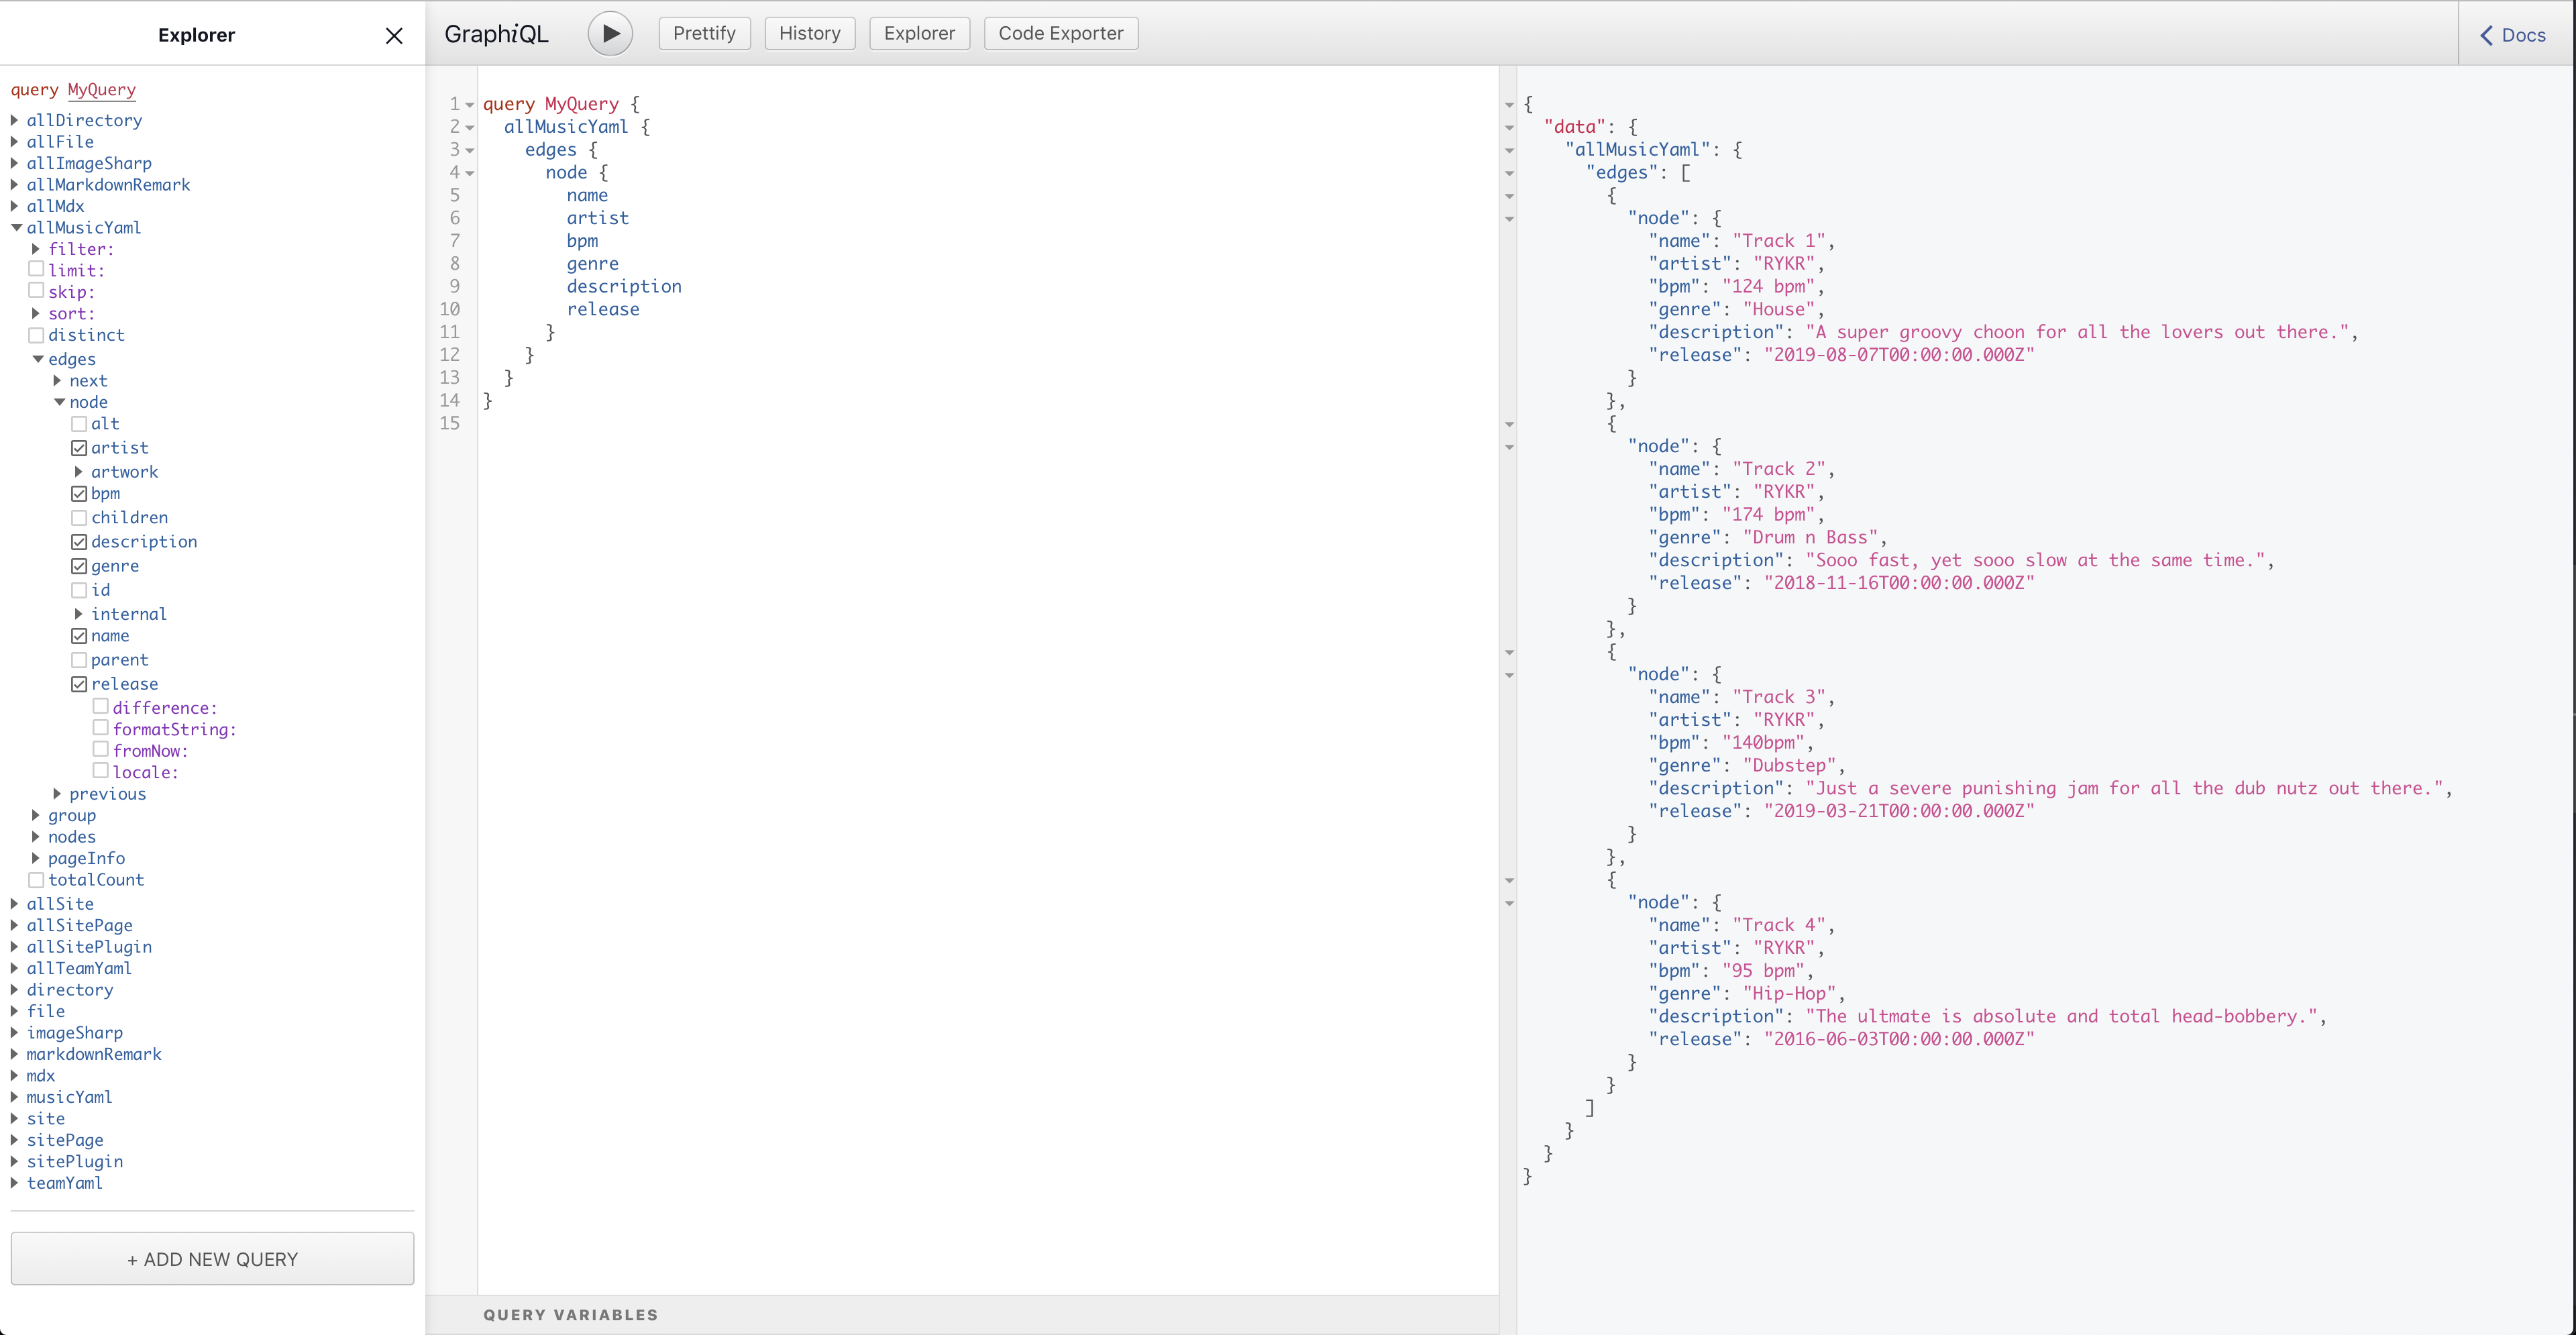
Task: Click the Prettify button
Action: [x=704, y=33]
